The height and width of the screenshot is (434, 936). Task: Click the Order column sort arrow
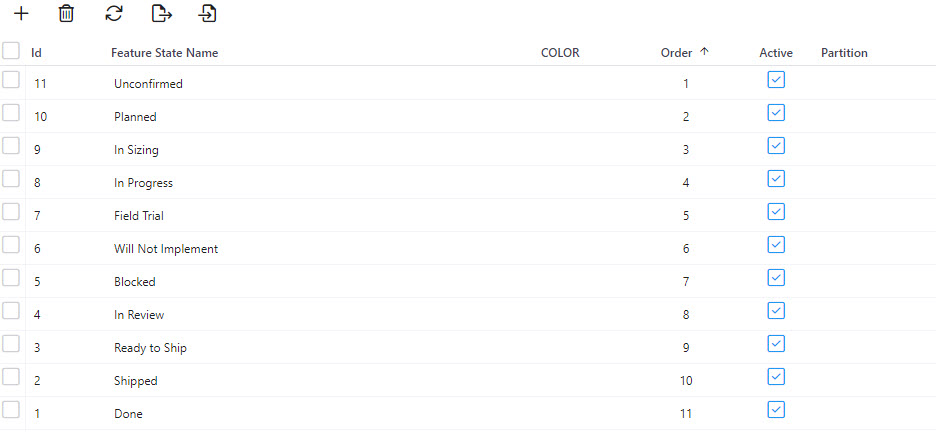[704, 52]
